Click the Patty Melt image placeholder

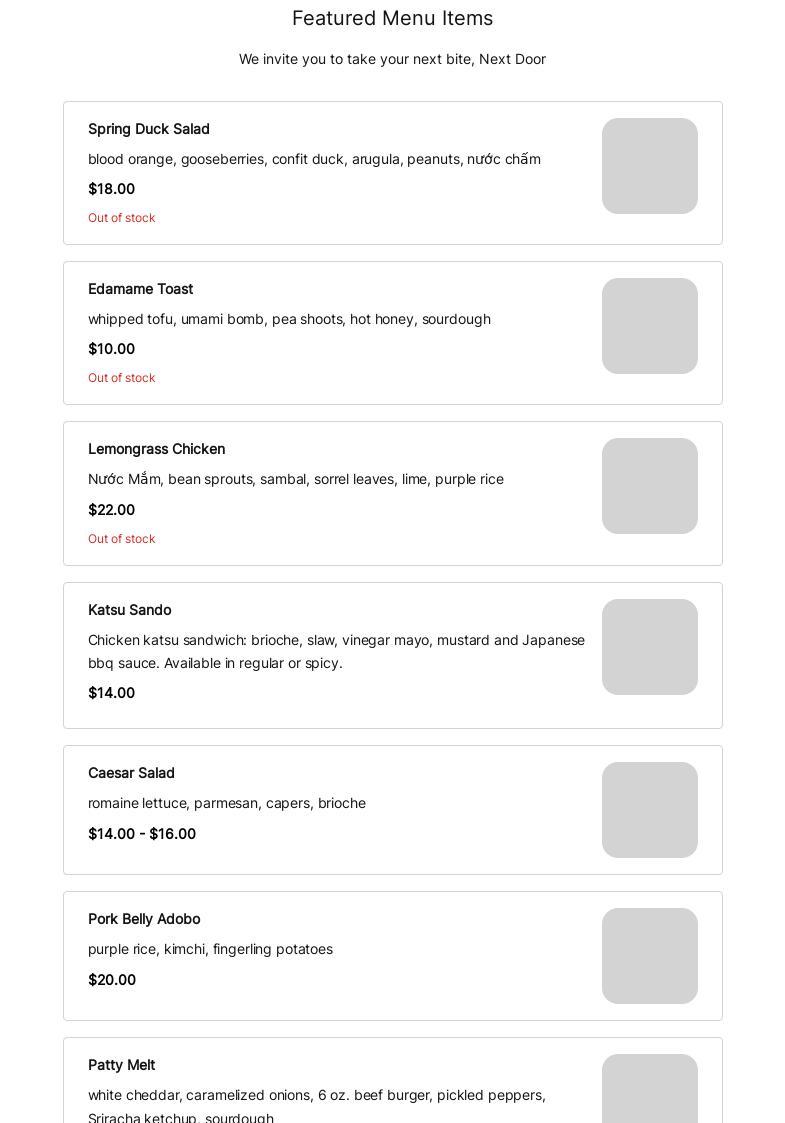pos(649,1090)
